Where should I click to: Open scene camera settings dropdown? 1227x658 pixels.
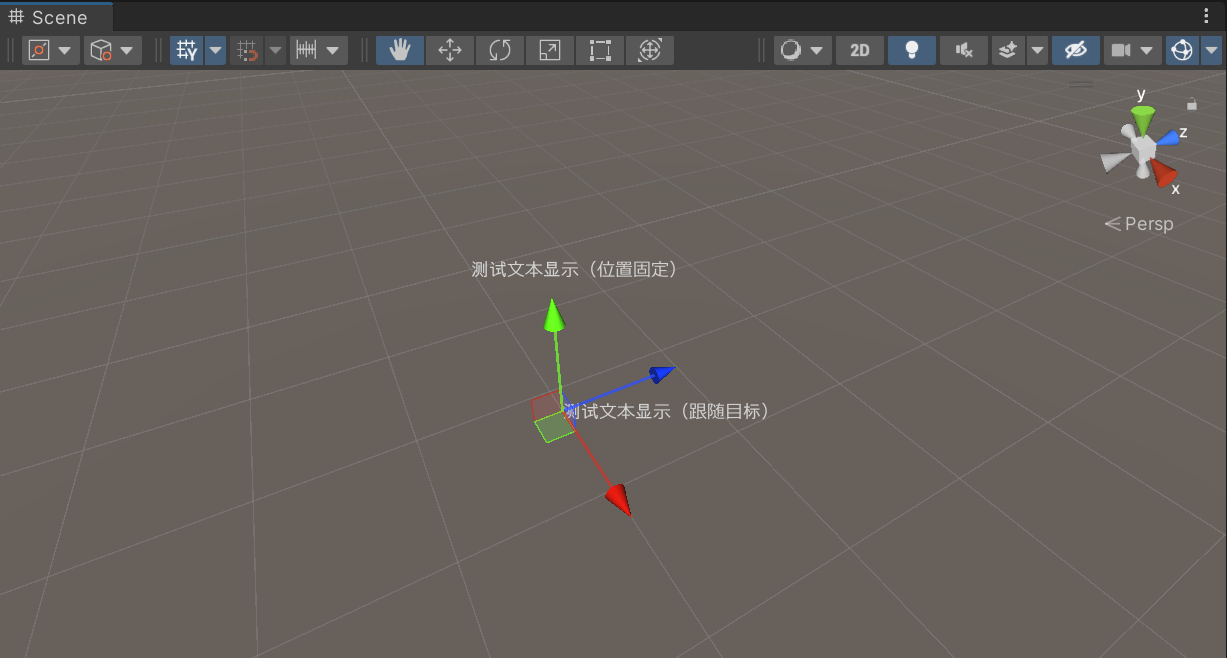pyautogui.click(x=1133, y=50)
